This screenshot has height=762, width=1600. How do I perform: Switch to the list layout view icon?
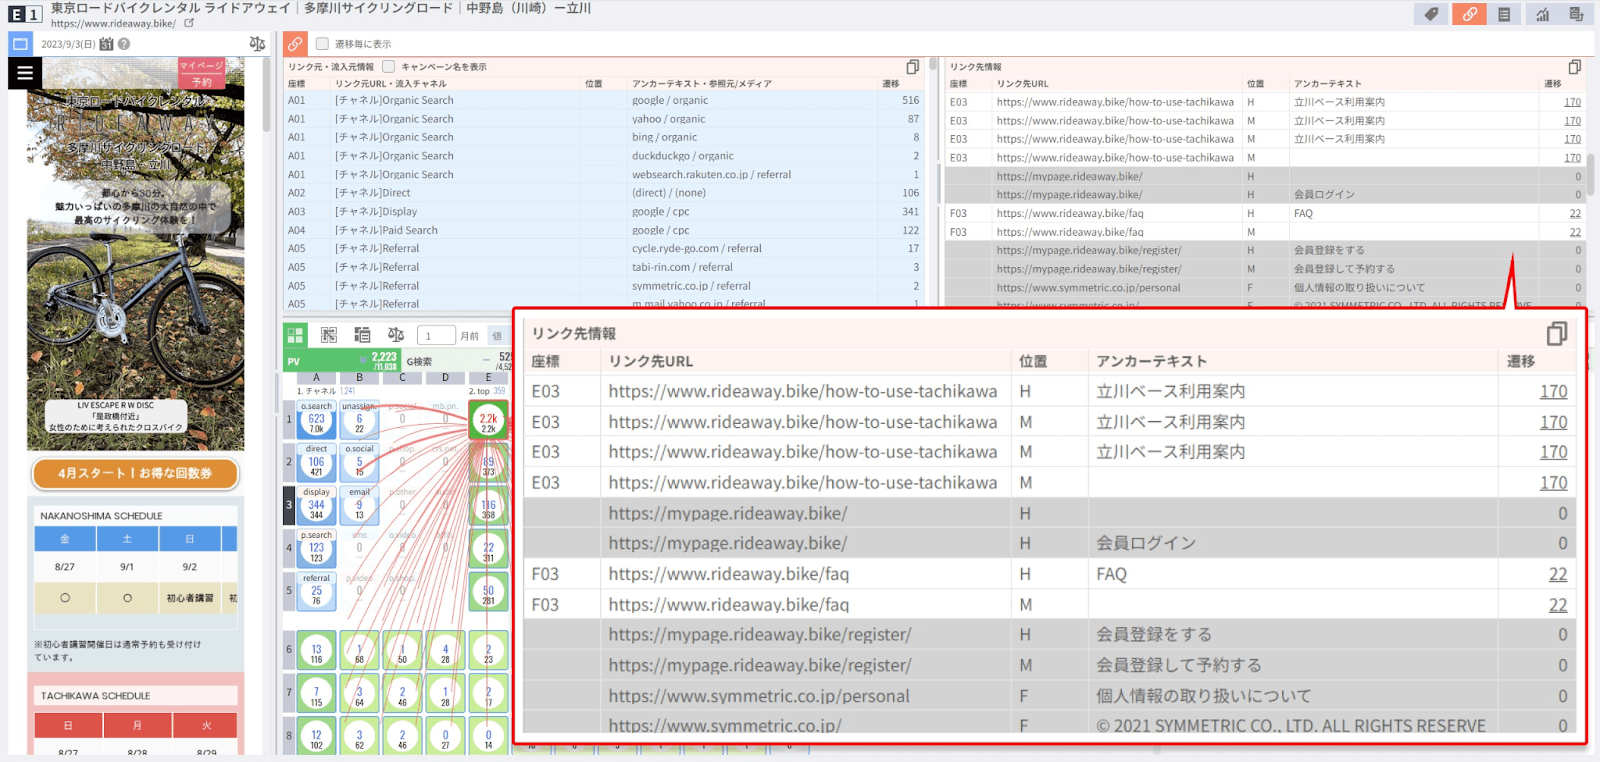[x=362, y=335]
